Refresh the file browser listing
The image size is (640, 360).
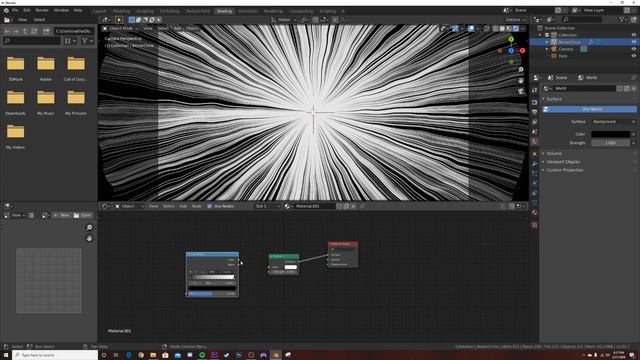coord(34,31)
